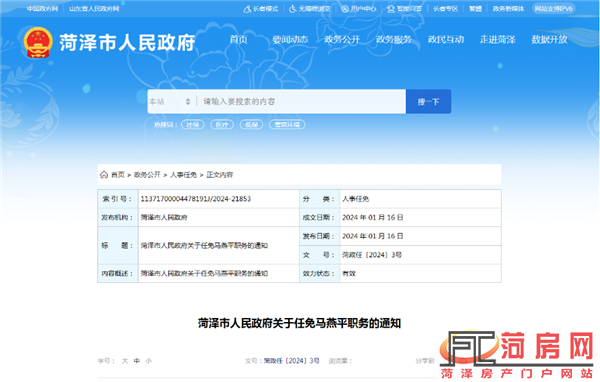
Task: Set font size to 中
Action: coord(137,361)
